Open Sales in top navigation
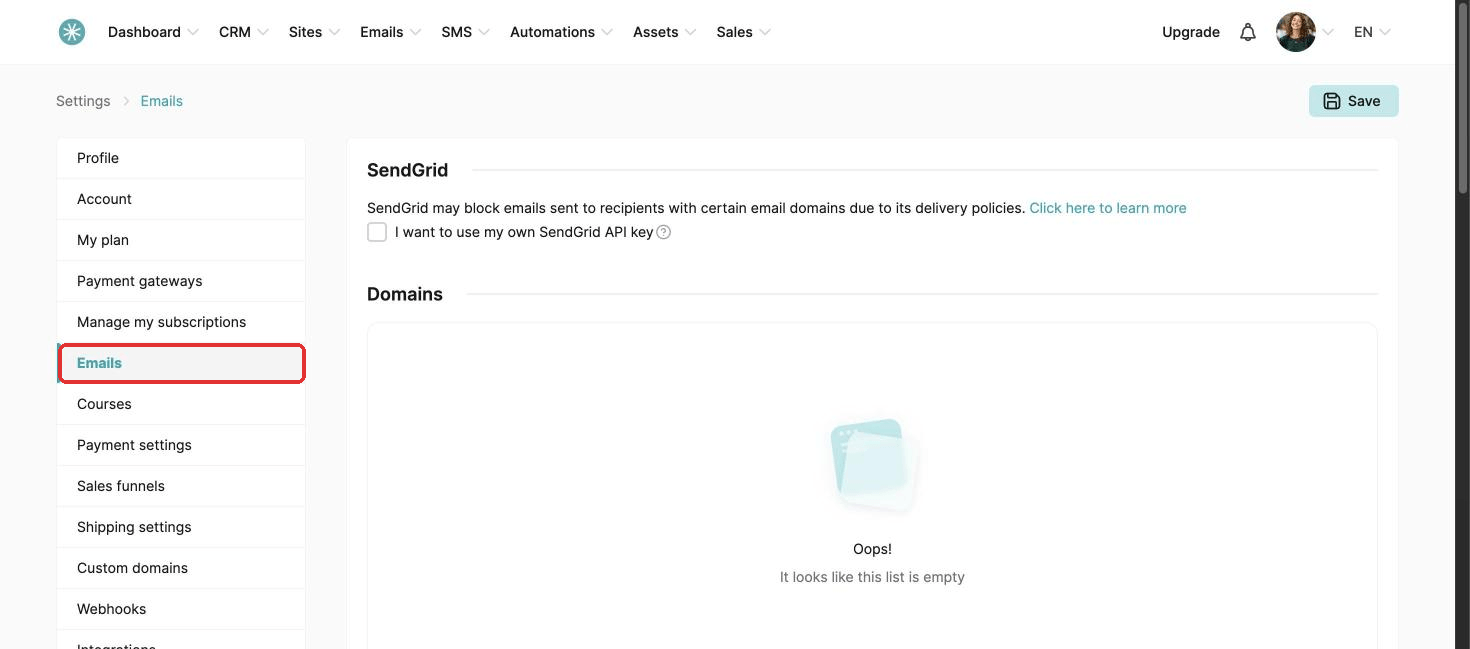This screenshot has width=1470, height=649. 734,32
